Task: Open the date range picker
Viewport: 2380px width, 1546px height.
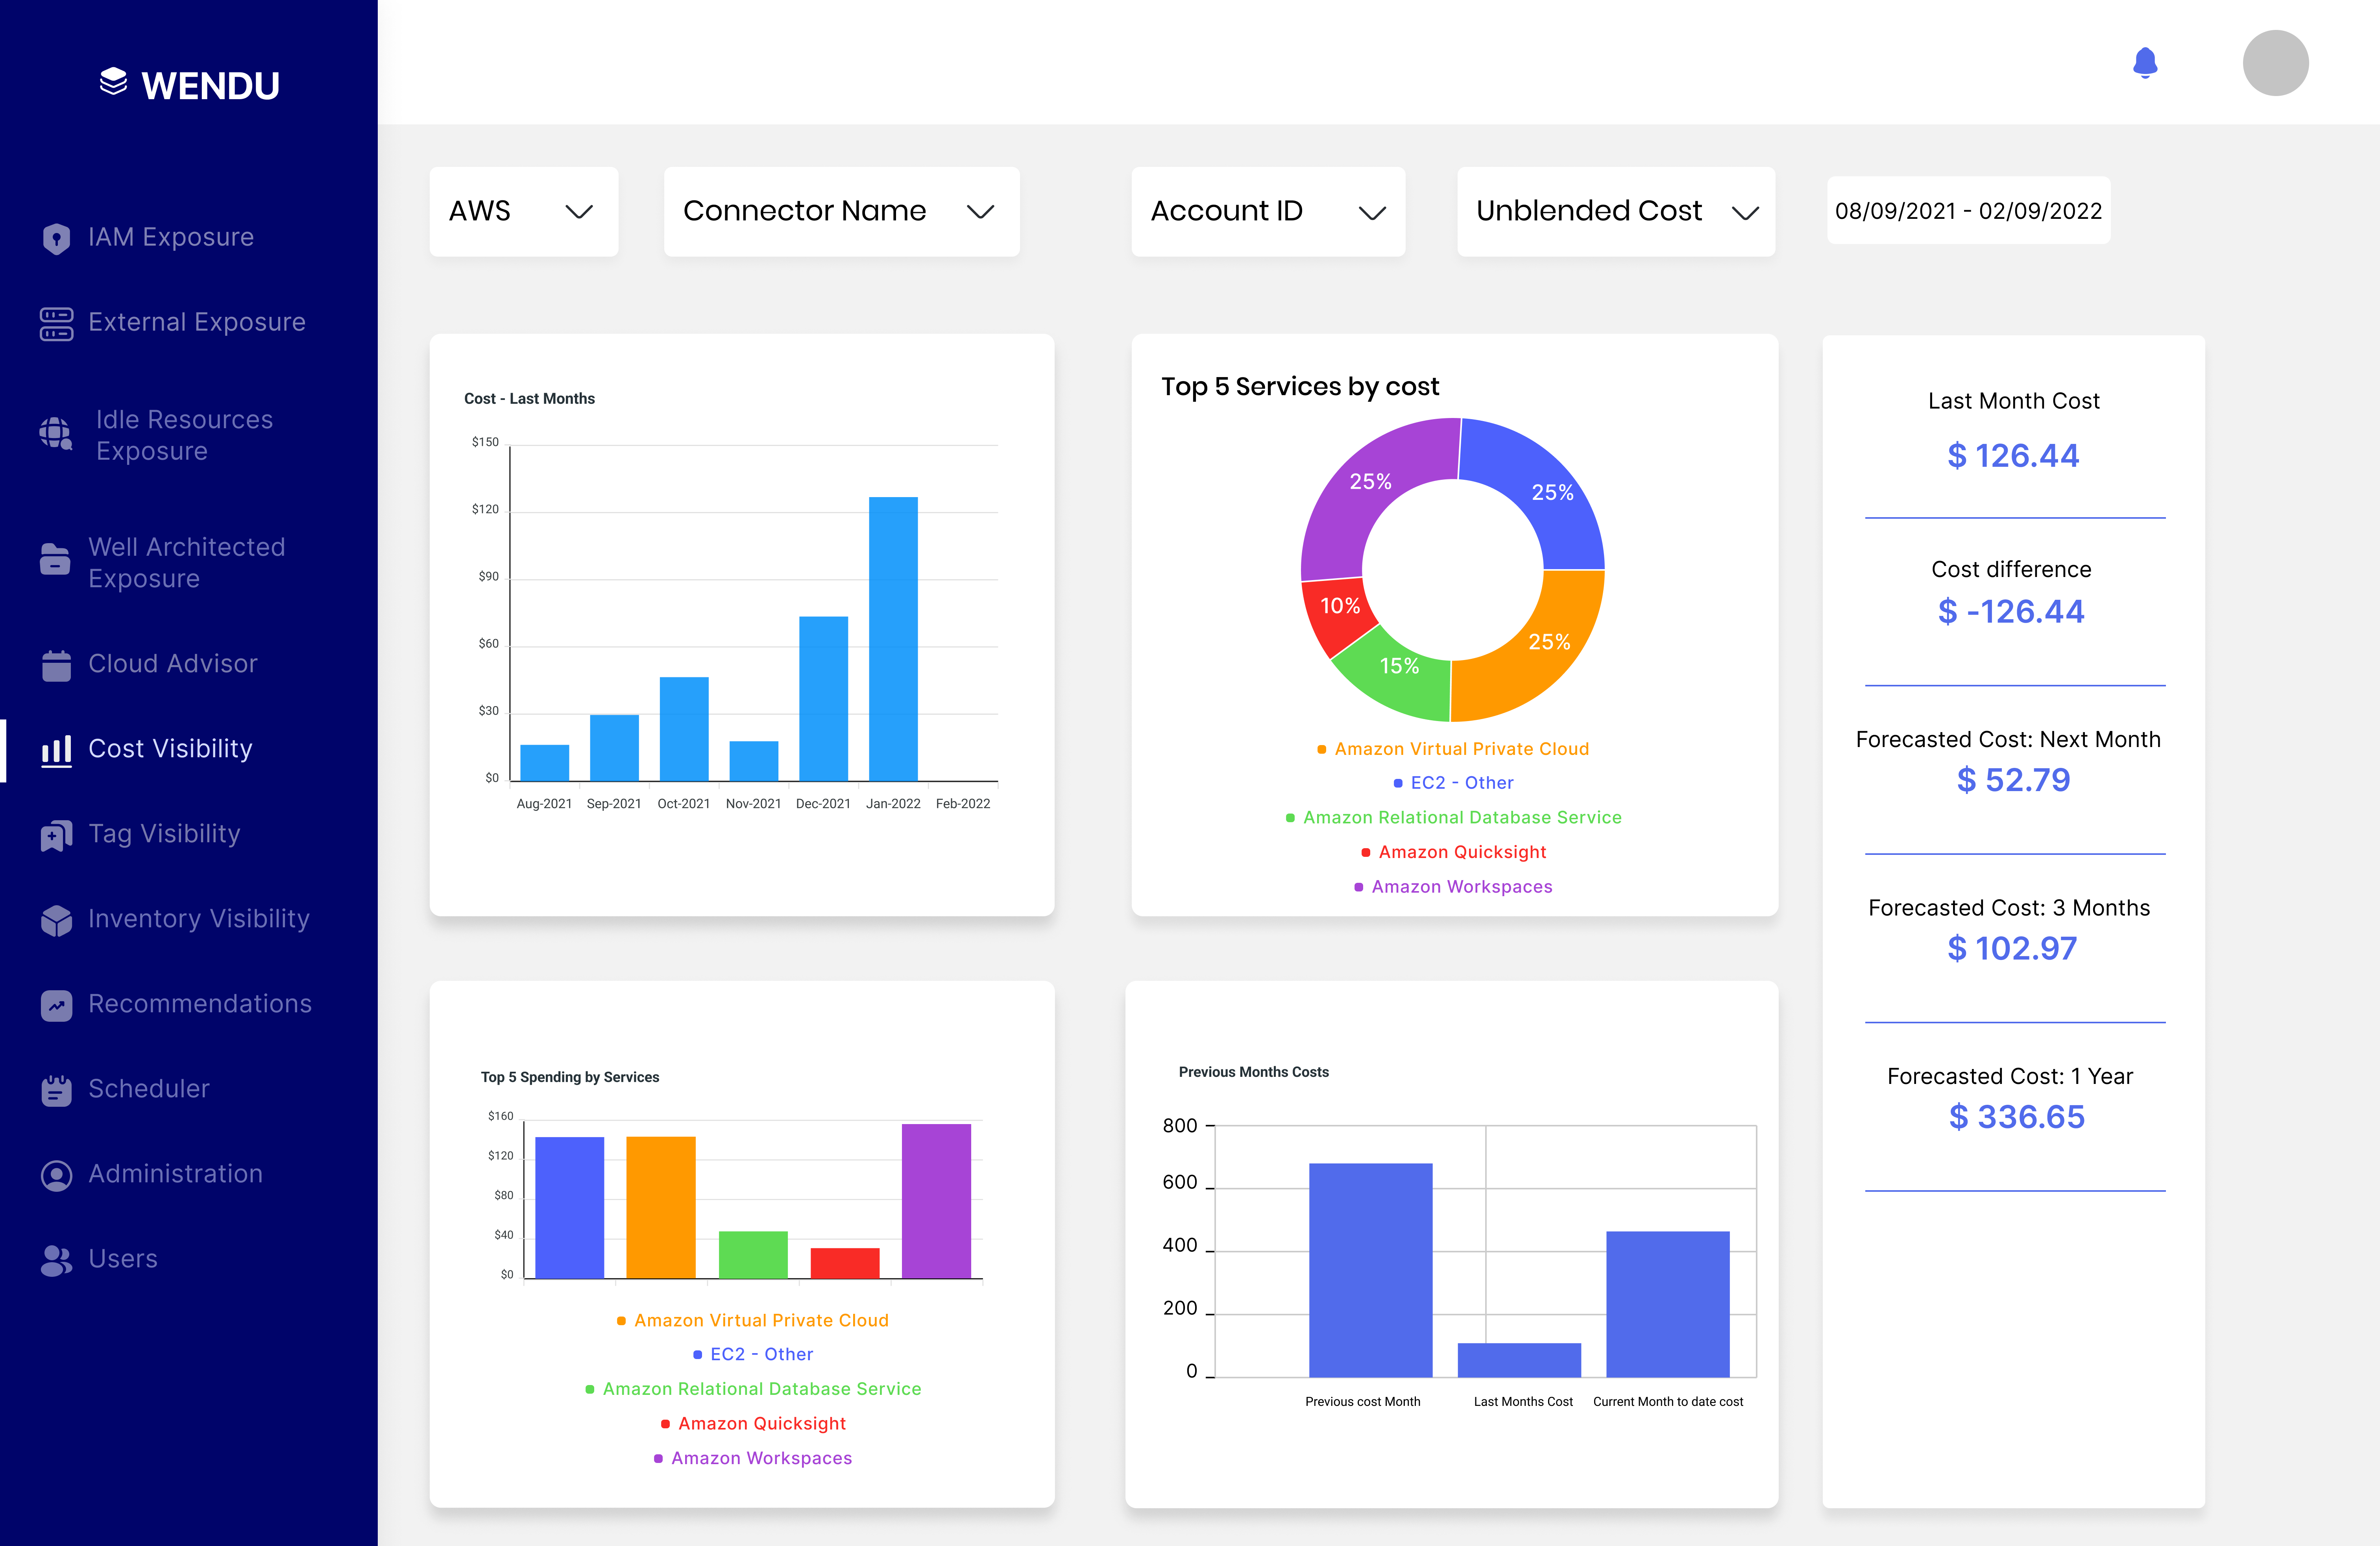Action: [1968, 211]
